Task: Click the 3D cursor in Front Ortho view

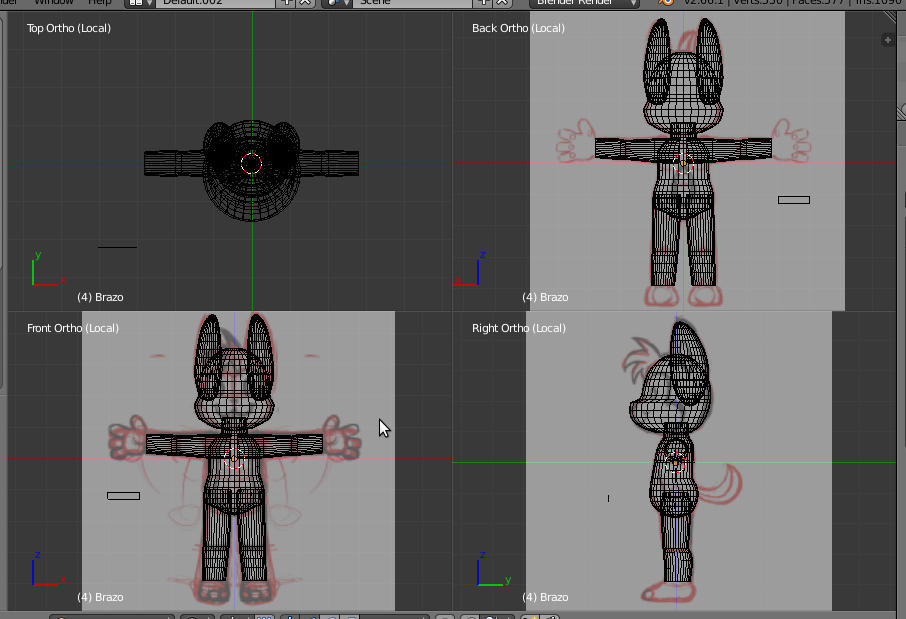Action: [234, 459]
